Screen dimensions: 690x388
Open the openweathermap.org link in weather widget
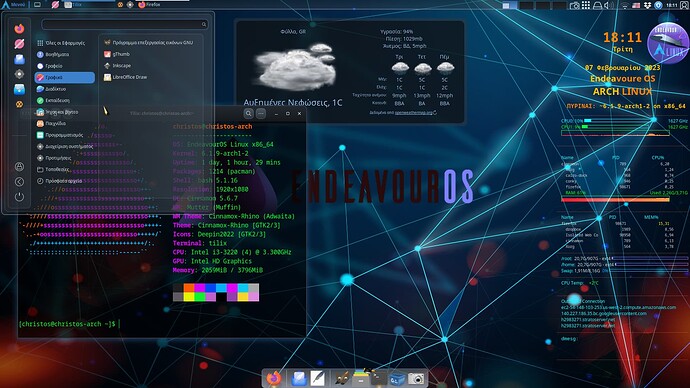pos(413,113)
